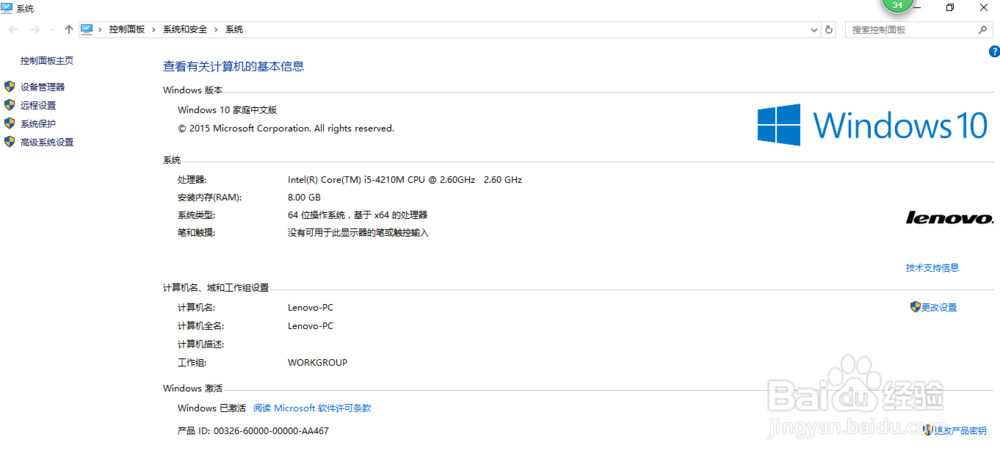Restore down the window
The width and height of the screenshot is (1000, 462).
tap(950, 8)
